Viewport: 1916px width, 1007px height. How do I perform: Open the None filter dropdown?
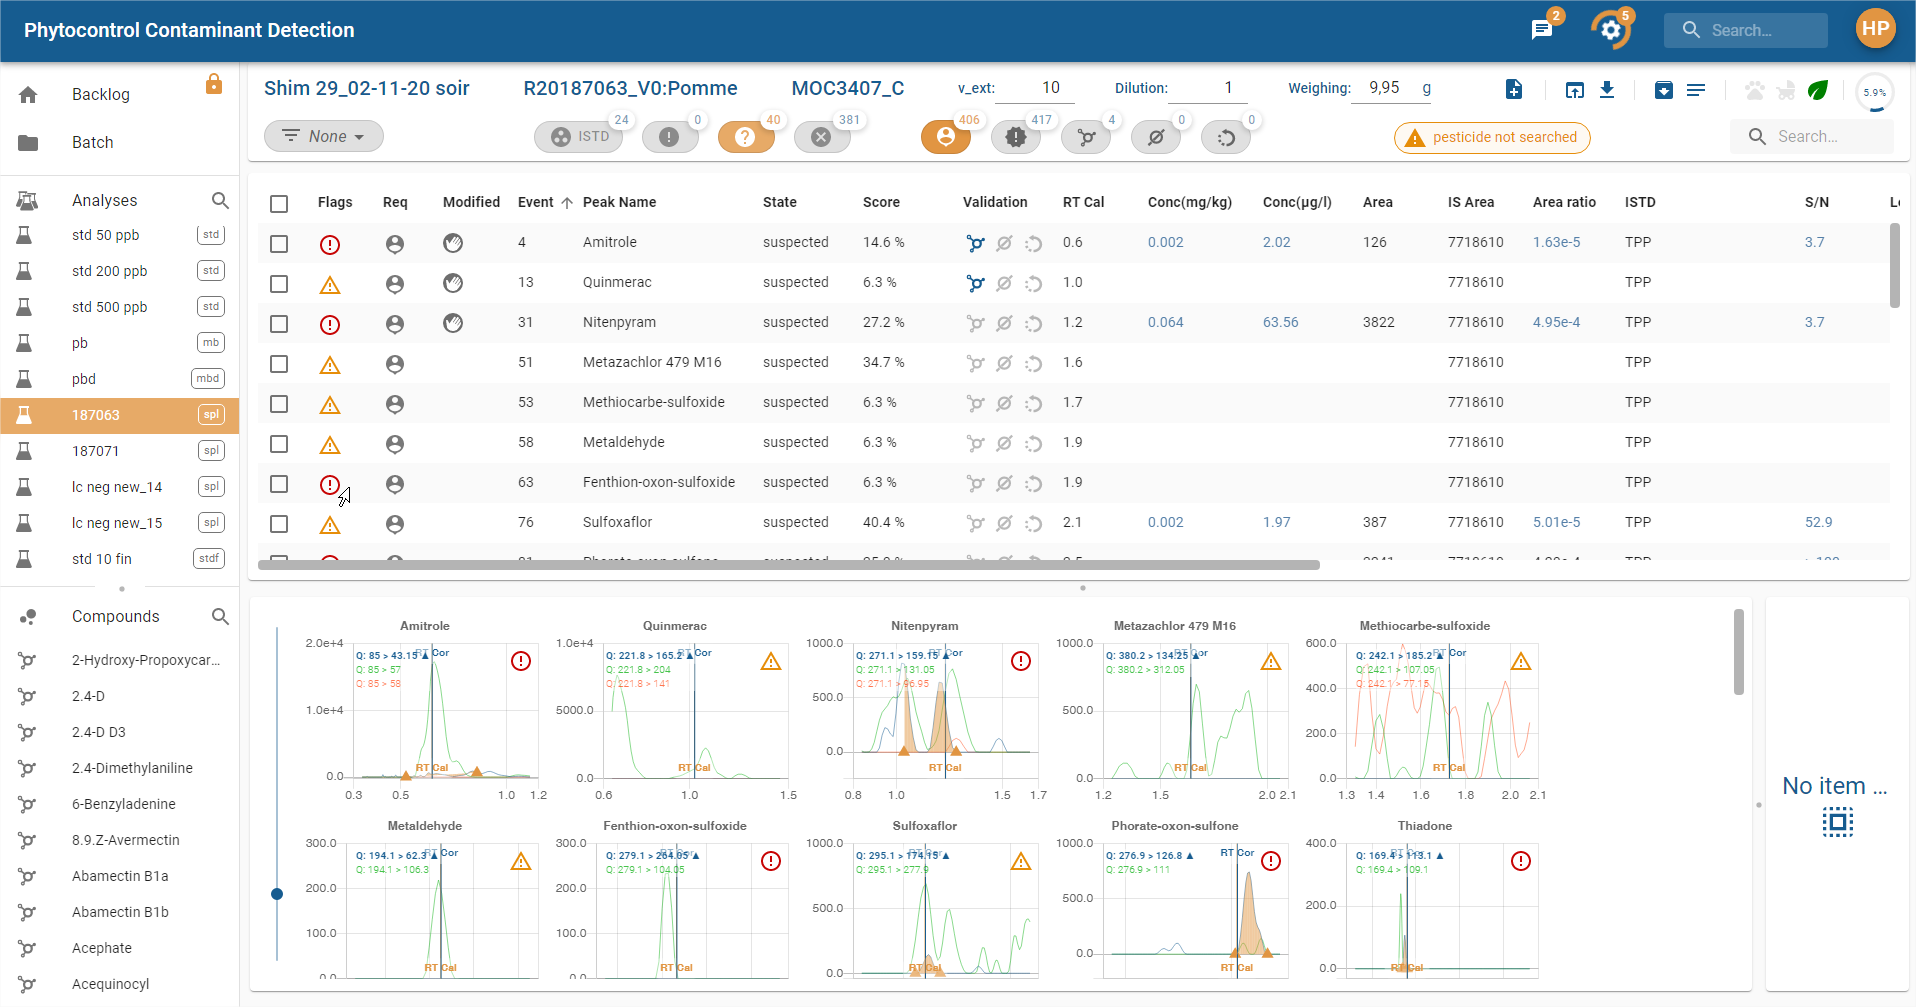(x=323, y=136)
